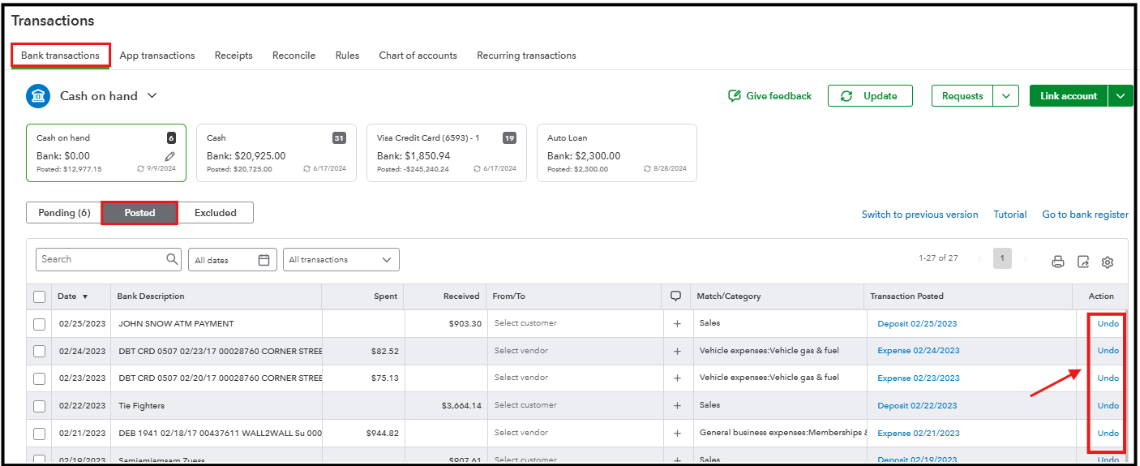This screenshot has height=466, width=1140.
Task: Expand the Cash on hand account dropdown
Action: coord(152,96)
